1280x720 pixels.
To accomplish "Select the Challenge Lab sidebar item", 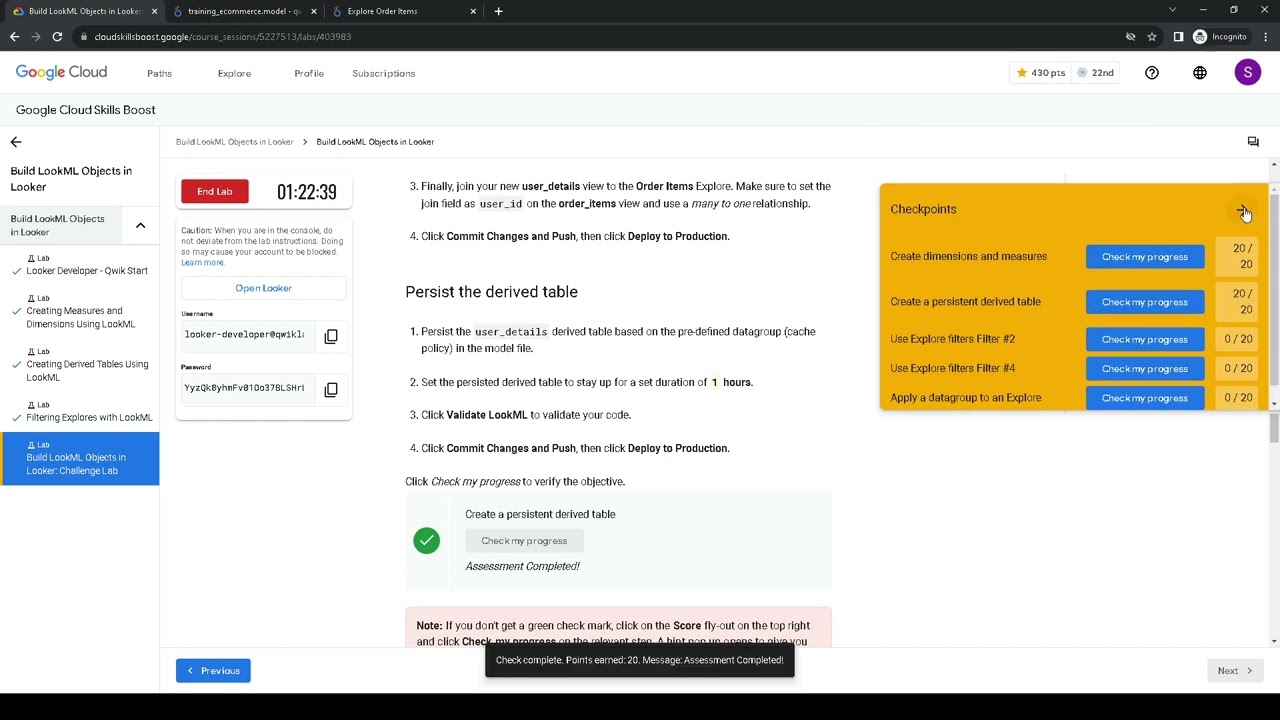I will point(80,459).
